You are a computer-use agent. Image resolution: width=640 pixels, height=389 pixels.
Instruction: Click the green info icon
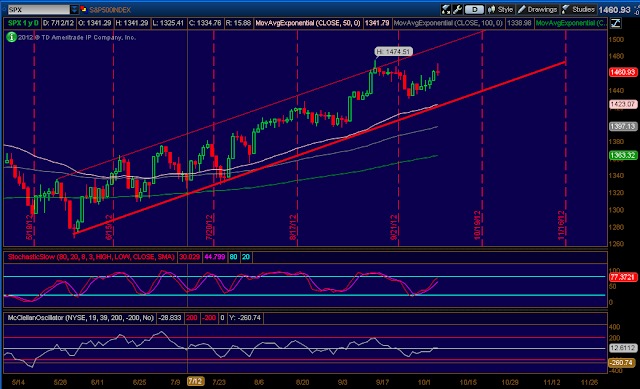[x=11, y=37]
